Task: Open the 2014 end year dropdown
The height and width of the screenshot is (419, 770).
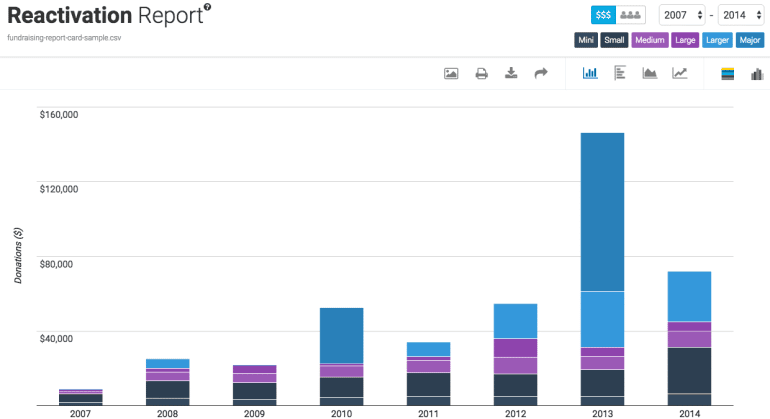Action: (741, 15)
